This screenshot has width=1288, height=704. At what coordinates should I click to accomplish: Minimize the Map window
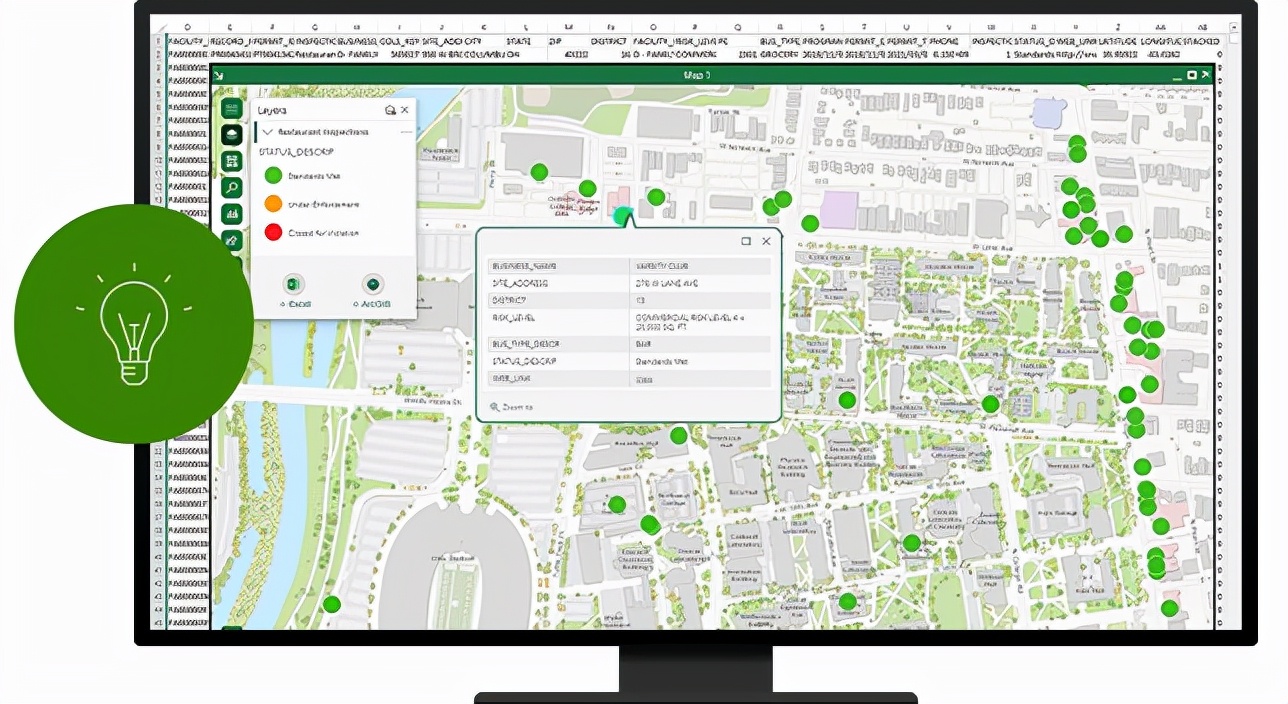coord(1177,79)
